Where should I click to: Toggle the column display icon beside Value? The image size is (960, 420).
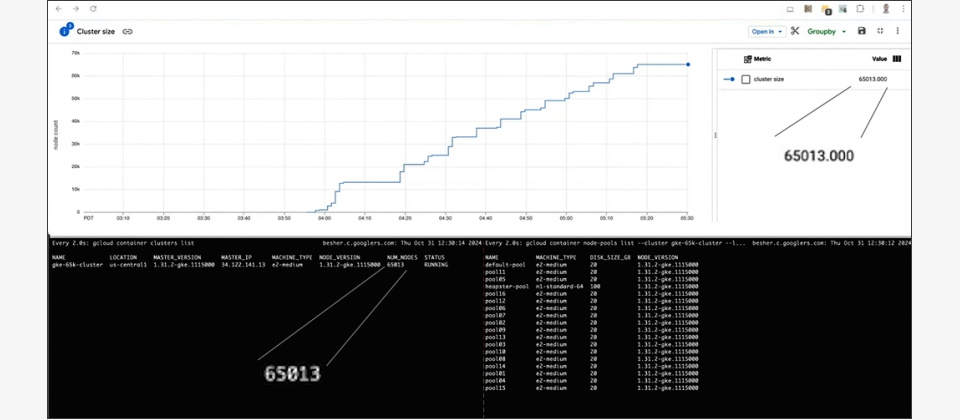pos(897,59)
